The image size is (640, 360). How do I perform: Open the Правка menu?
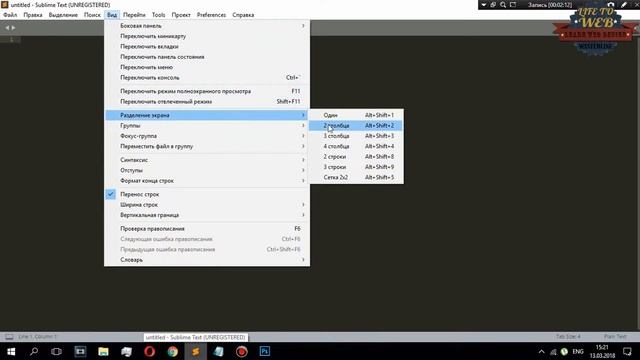click(33, 15)
